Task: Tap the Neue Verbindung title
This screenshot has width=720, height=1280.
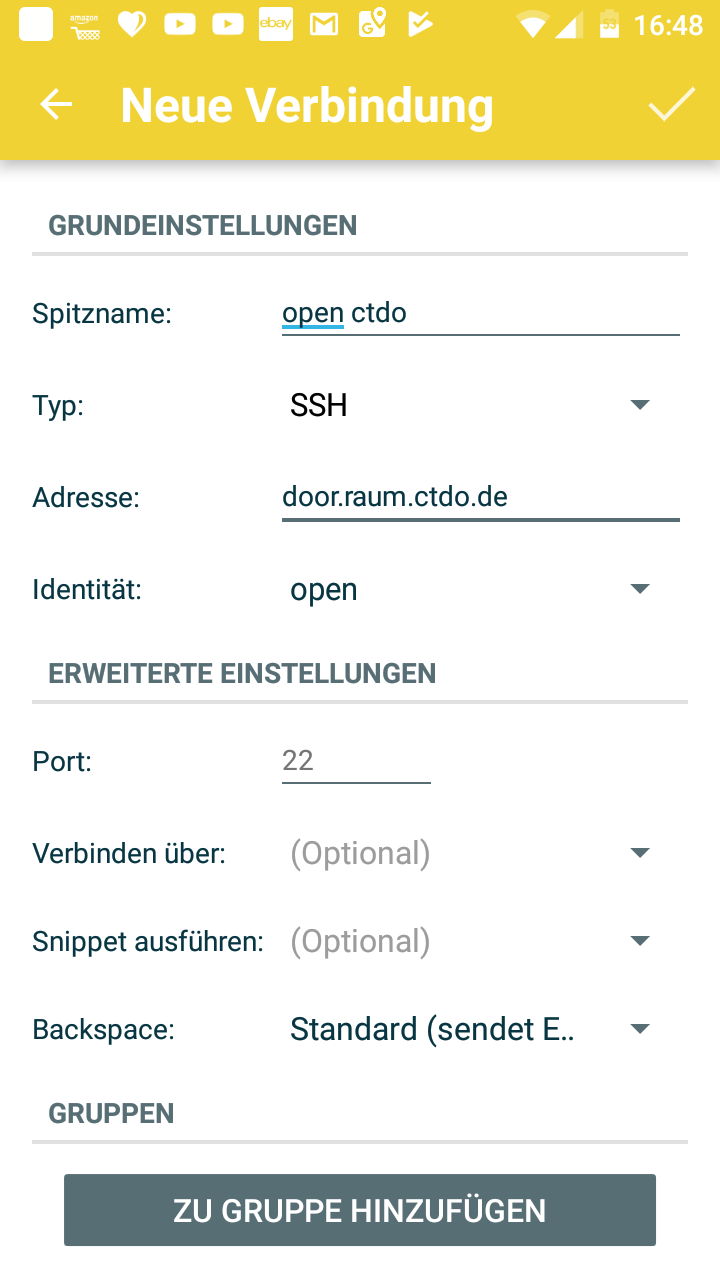Action: click(x=307, y=105)
